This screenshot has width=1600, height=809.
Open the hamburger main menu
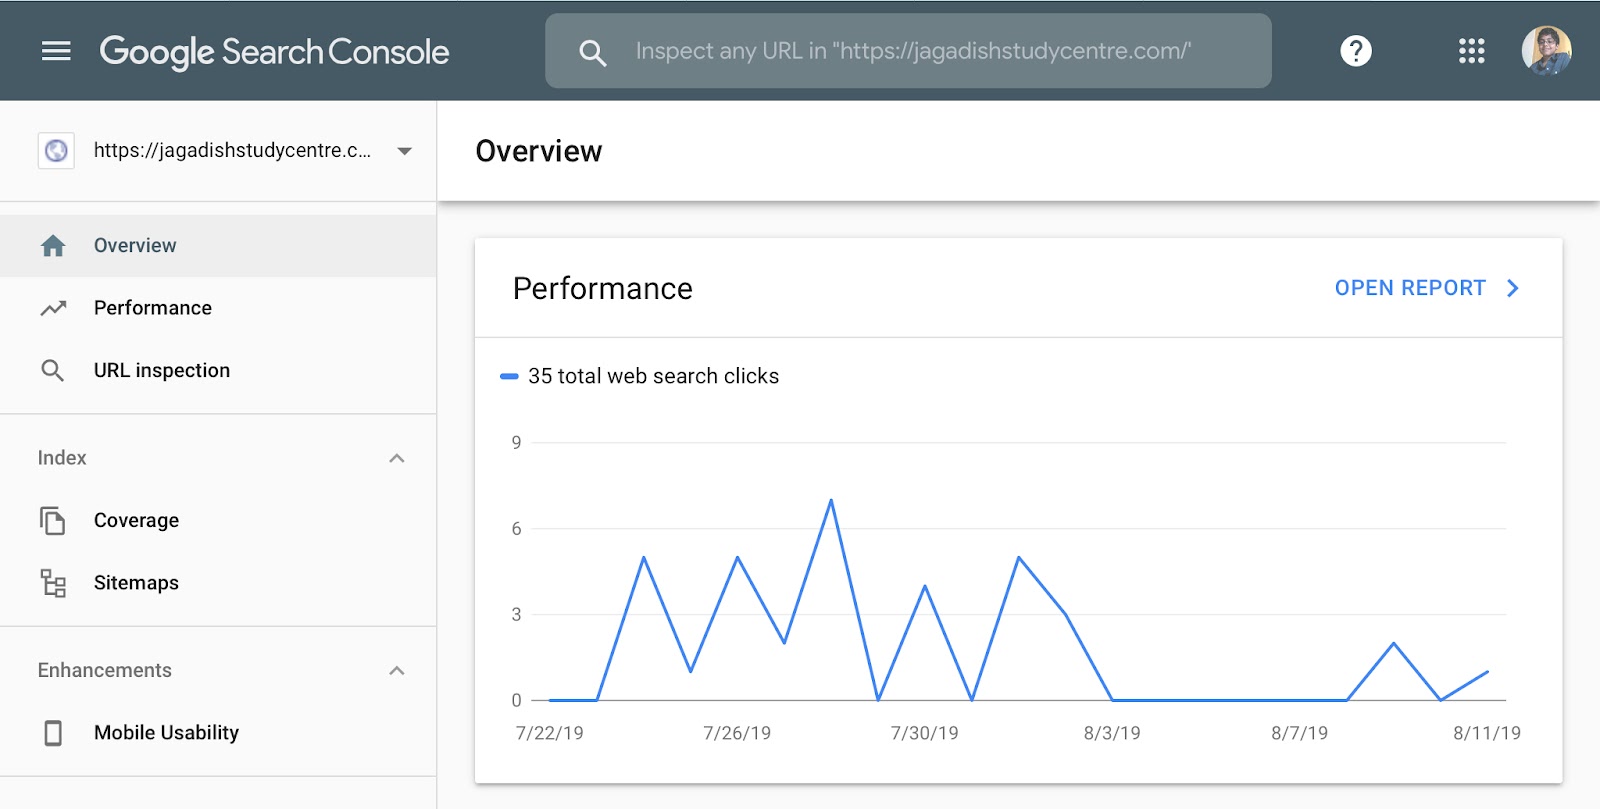(56, 51)
